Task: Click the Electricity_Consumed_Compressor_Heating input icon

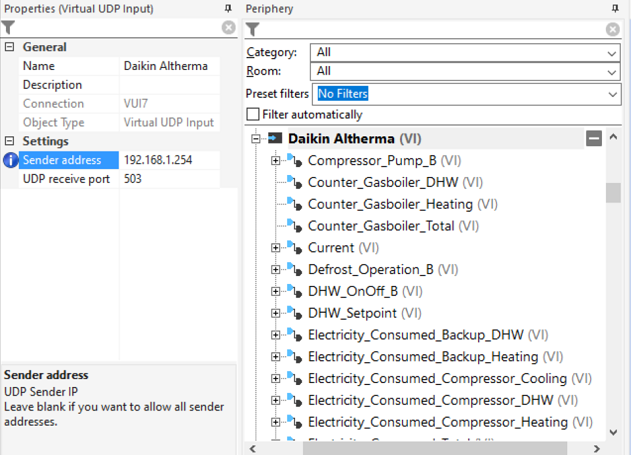Action: click(295, 420)
